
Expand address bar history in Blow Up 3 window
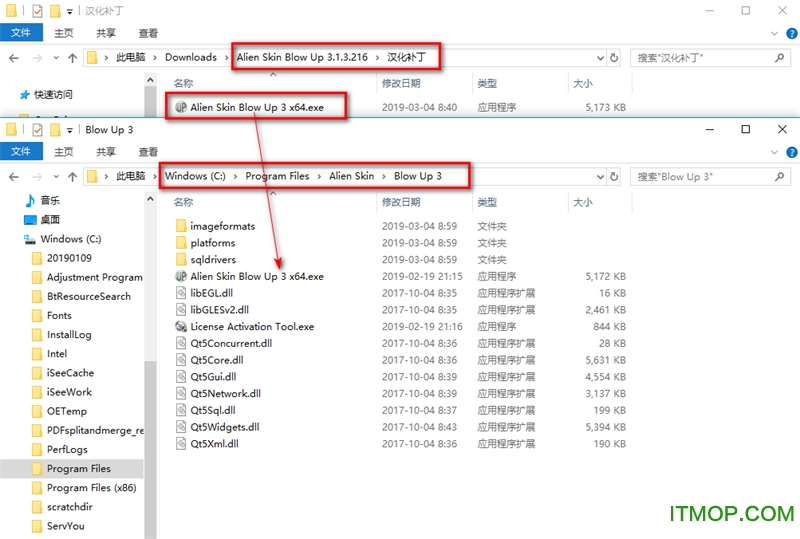coord(601,177)
